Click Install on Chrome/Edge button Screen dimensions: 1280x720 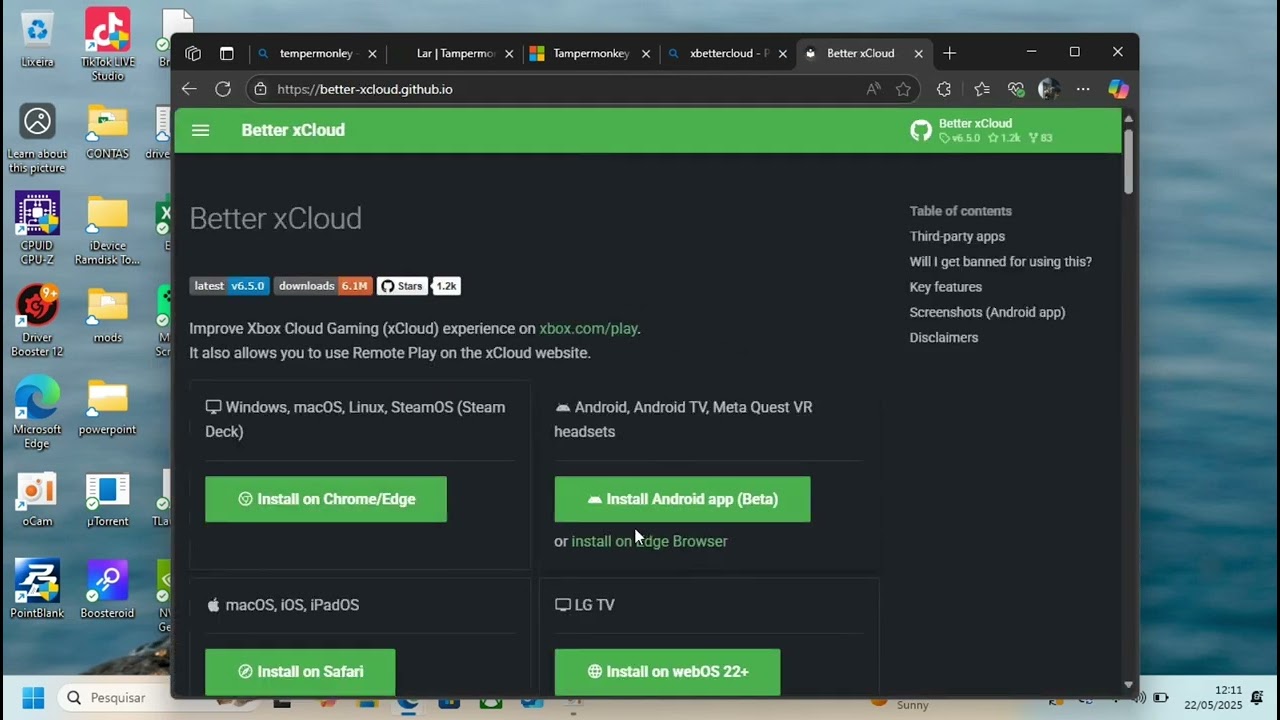(326, 499)
